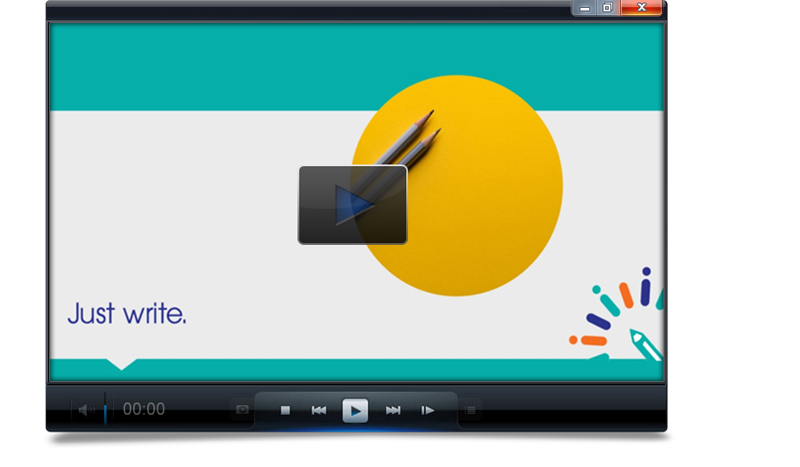Close the media player window
800x467 pixels.
coord(641,8)
